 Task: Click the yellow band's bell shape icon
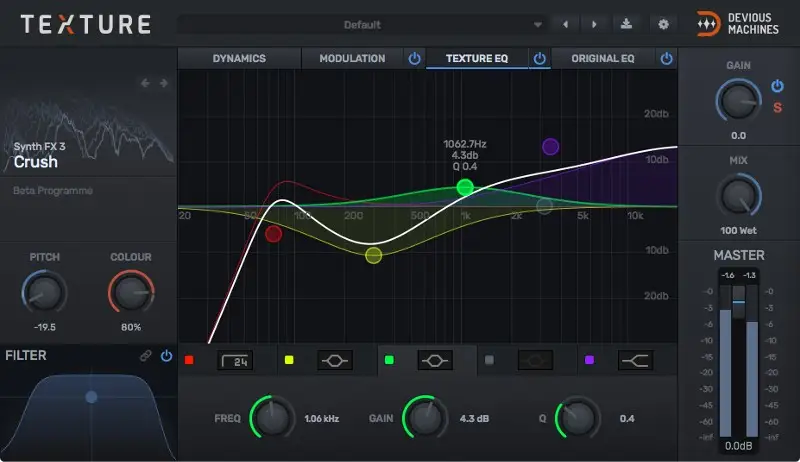(x=335, y=360)
